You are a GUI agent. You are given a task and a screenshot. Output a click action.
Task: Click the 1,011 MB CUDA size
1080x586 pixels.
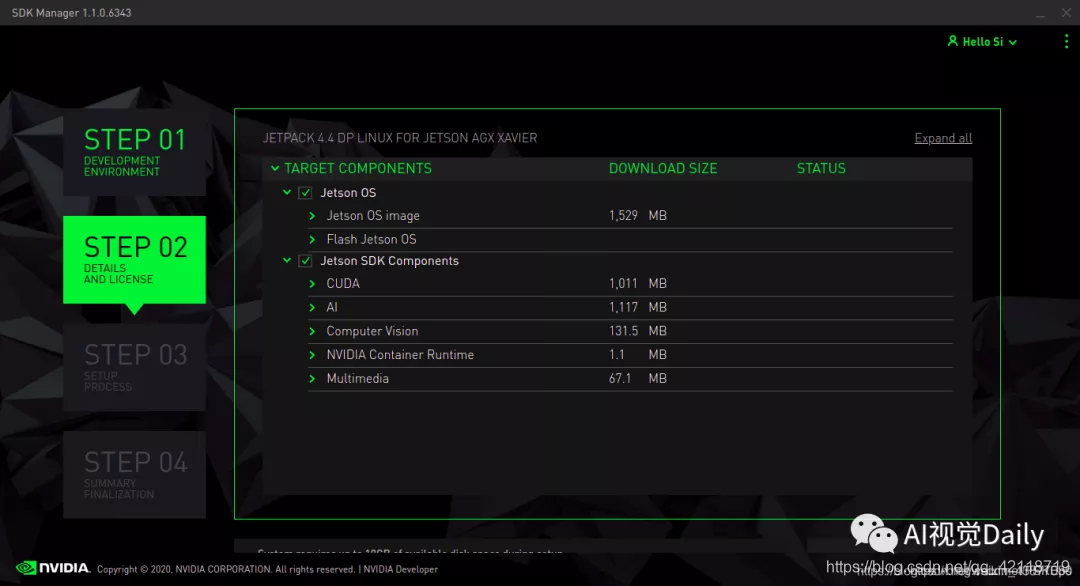(638, 284)
